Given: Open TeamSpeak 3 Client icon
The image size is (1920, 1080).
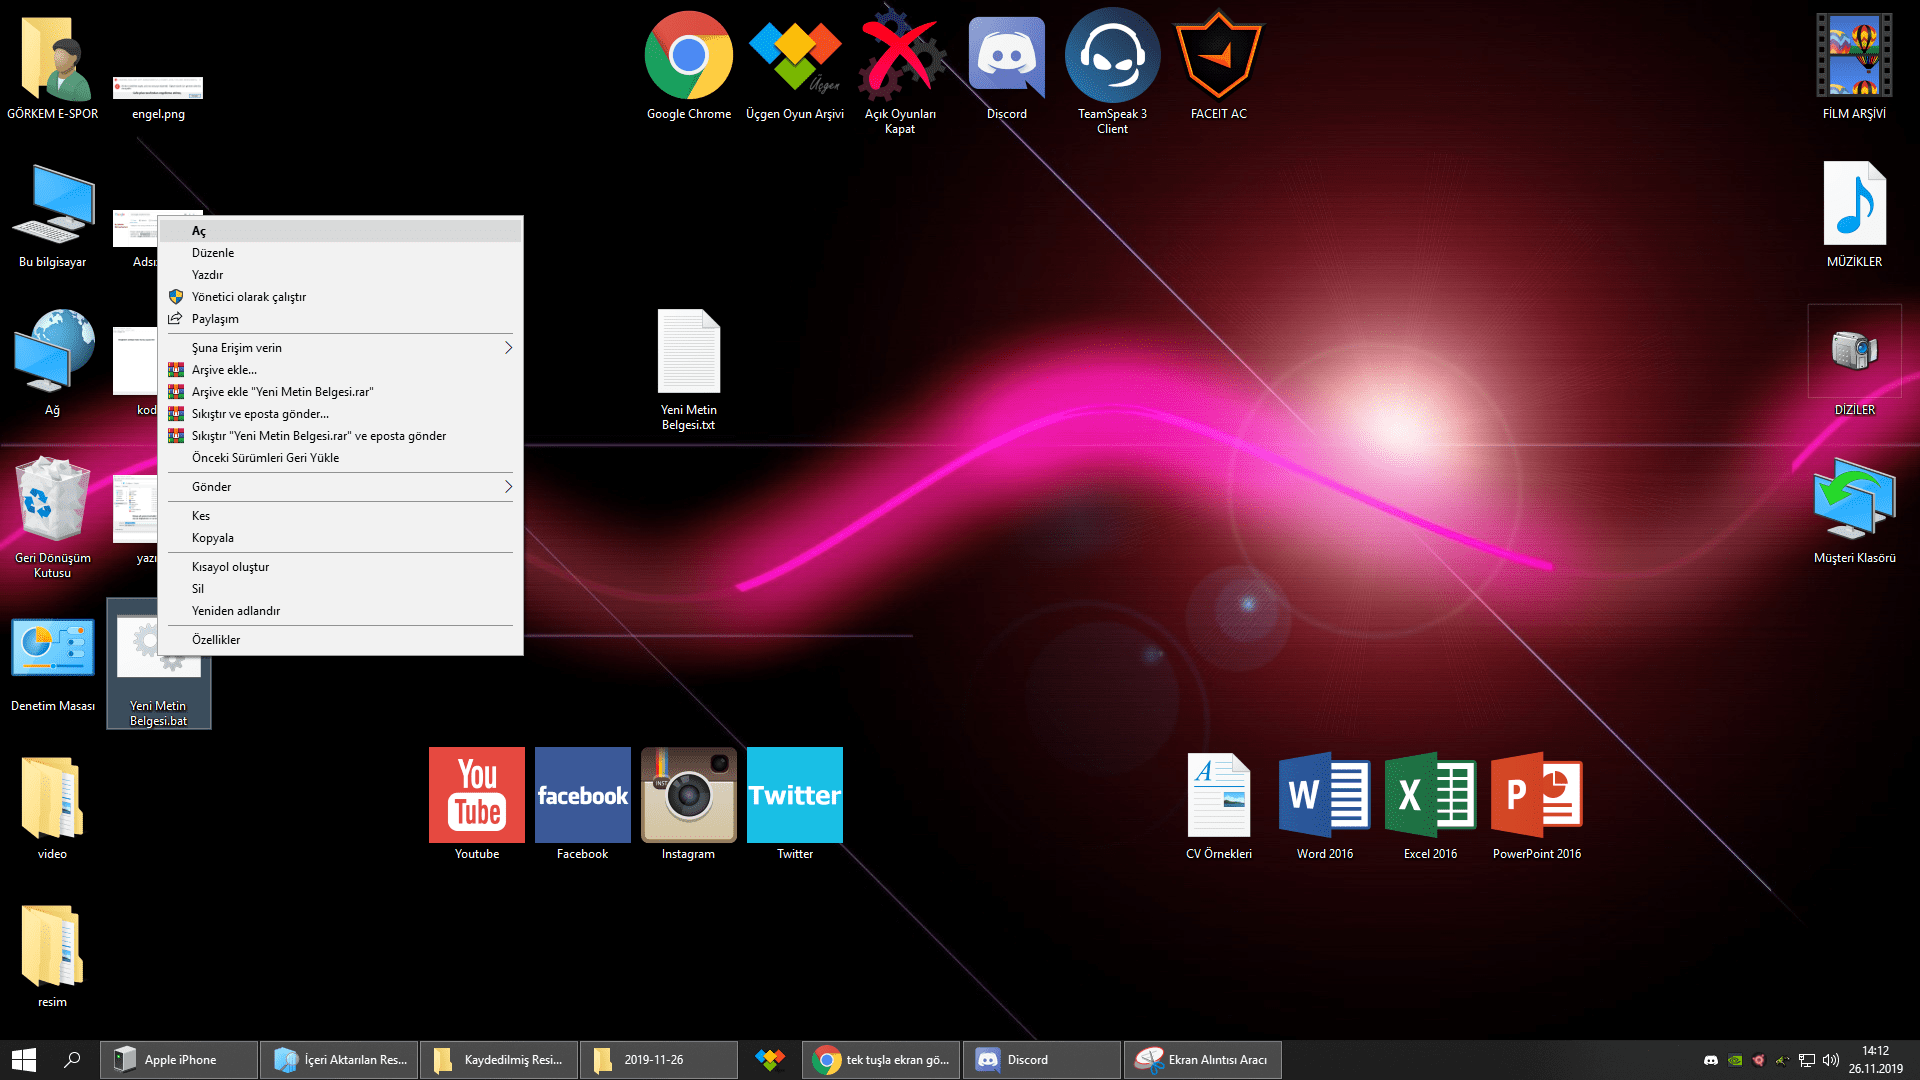Looking at the screenshot, I should [x=1112, y=70].
